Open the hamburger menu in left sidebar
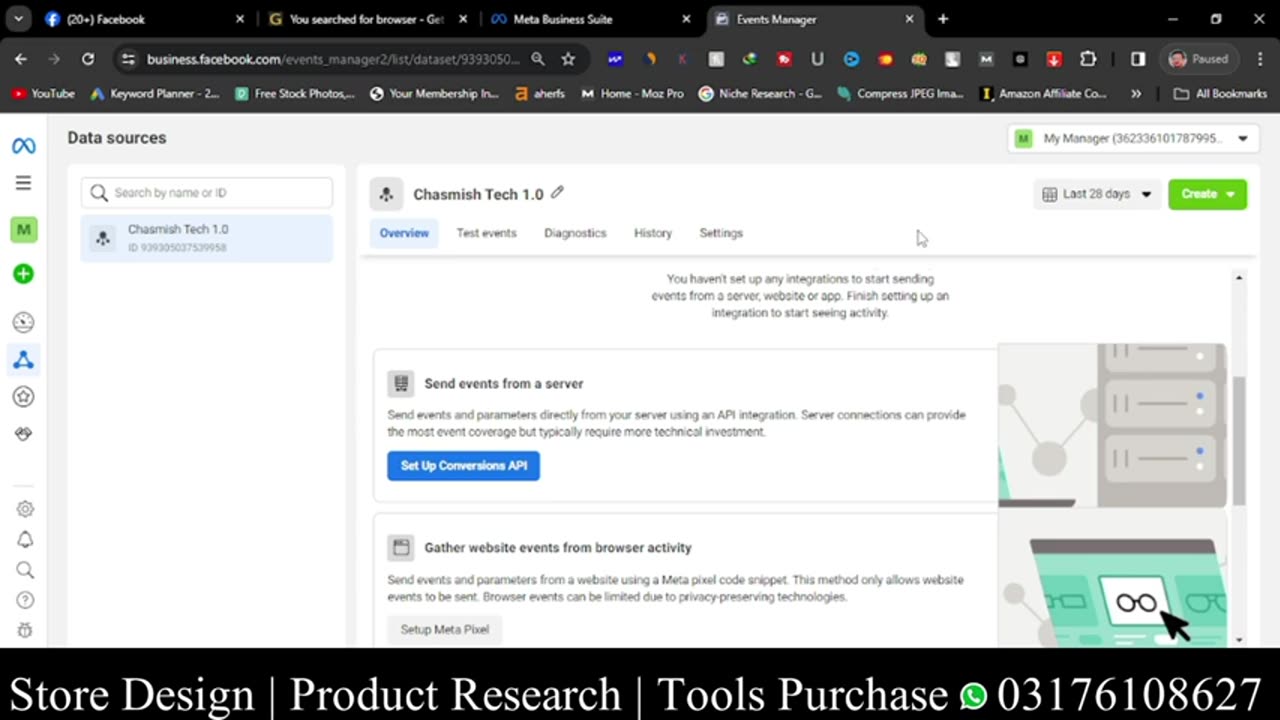 pos(23,183)
